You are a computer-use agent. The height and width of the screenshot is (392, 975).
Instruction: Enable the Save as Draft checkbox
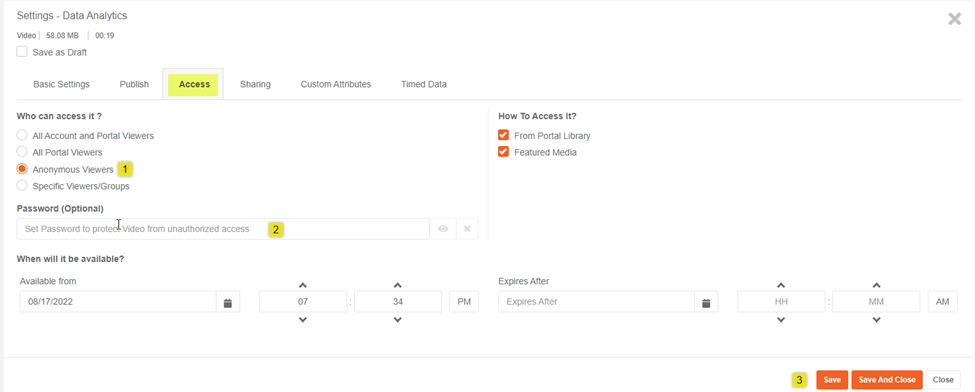pos(22,52)
